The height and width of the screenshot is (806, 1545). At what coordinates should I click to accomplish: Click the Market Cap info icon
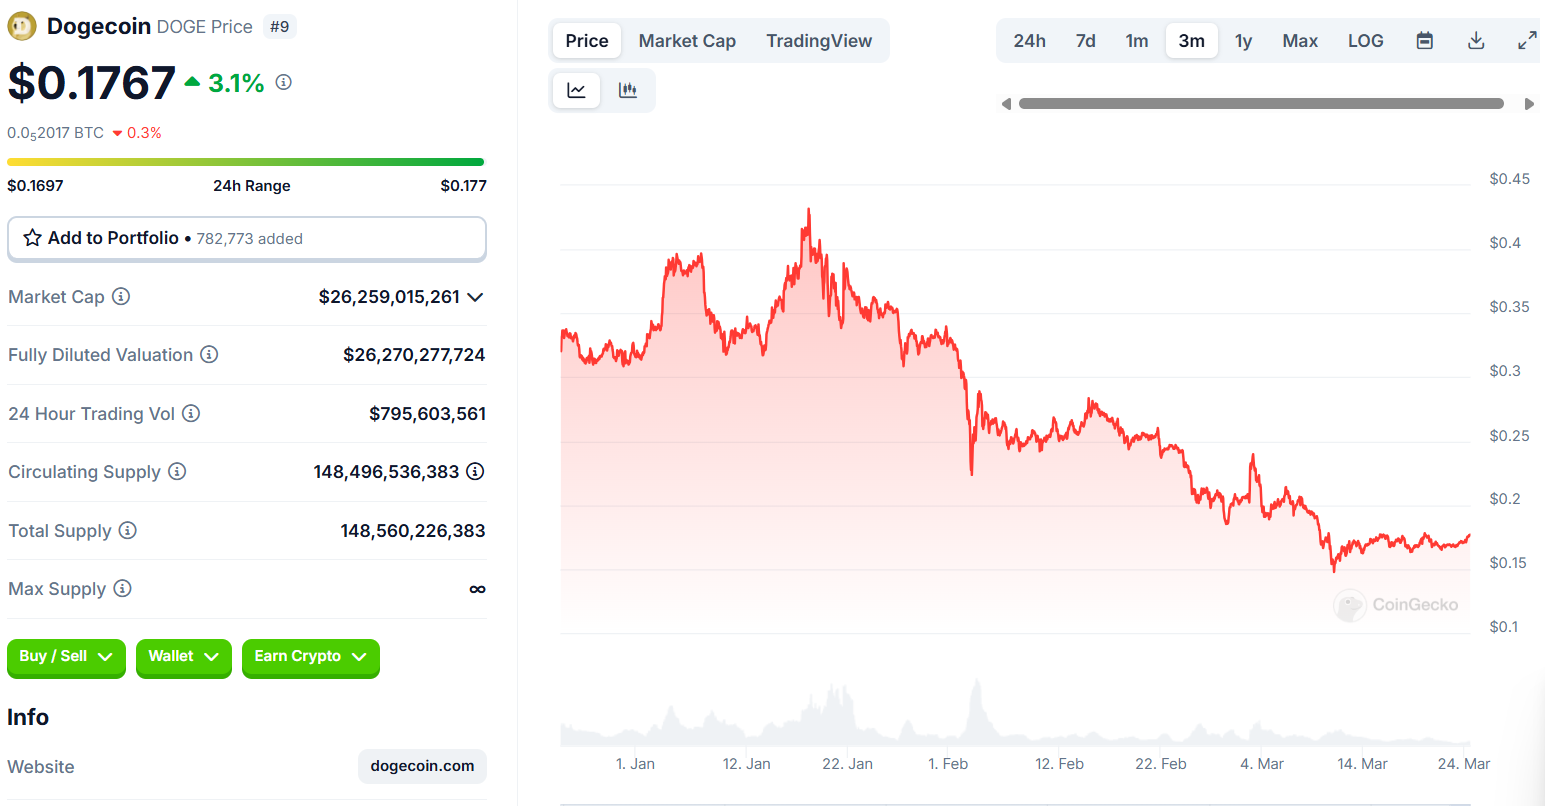pos(121,296)
